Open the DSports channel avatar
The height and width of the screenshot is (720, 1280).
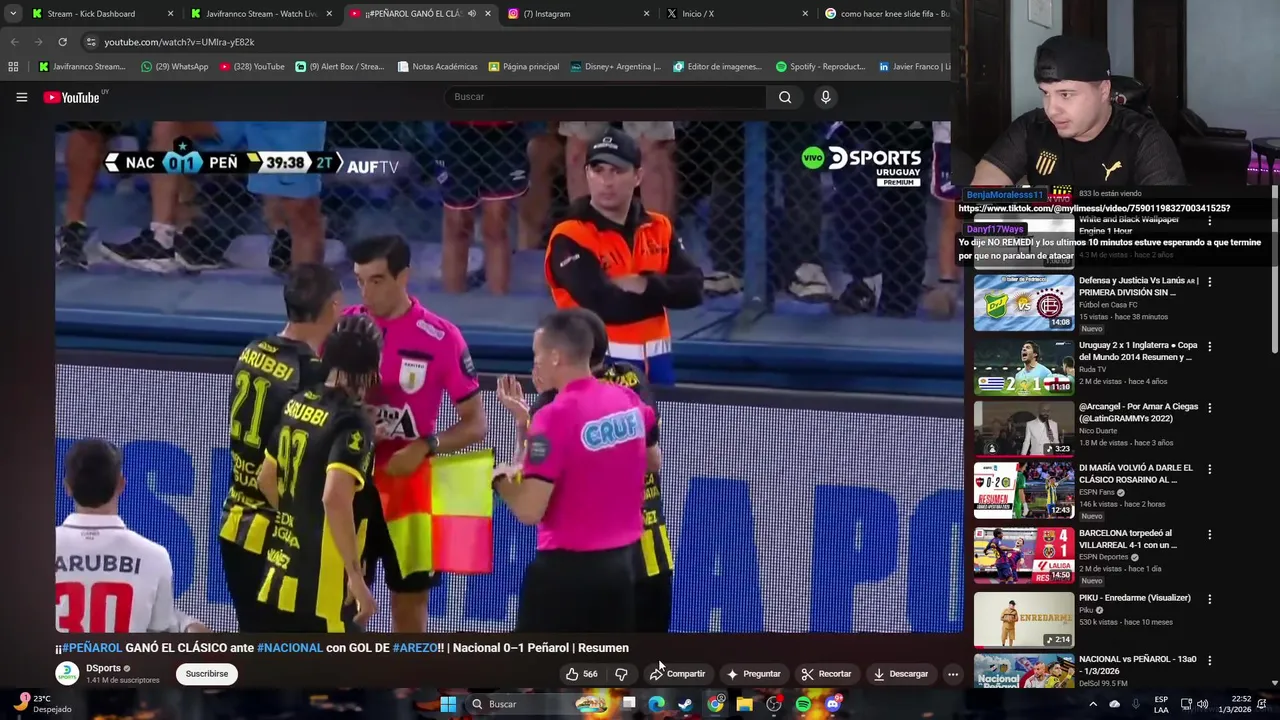coord(67,673)
